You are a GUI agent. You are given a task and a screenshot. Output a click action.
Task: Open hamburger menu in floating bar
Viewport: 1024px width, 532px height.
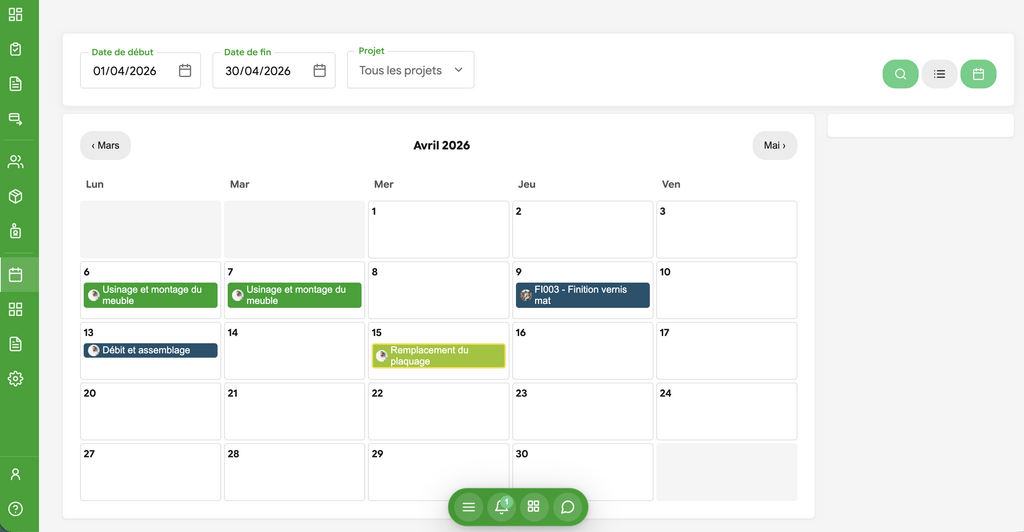[x=468, y=507]
